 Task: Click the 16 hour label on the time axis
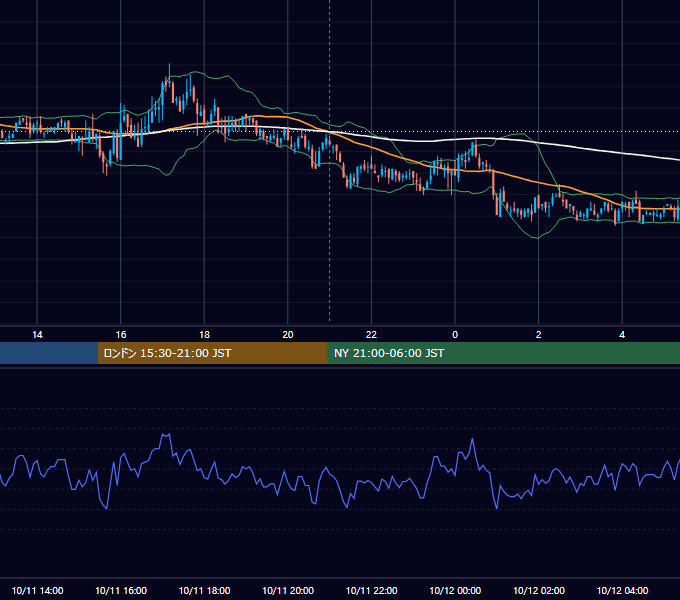tap(121, 335)
